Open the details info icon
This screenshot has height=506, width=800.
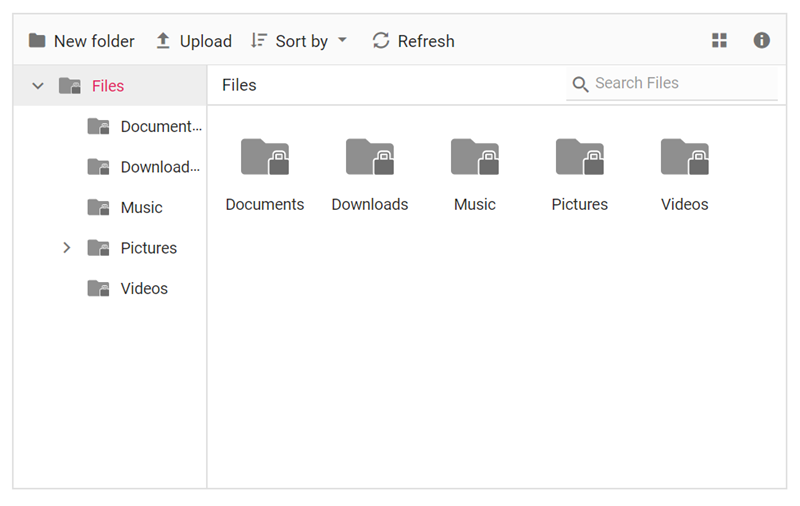[762, 41]
